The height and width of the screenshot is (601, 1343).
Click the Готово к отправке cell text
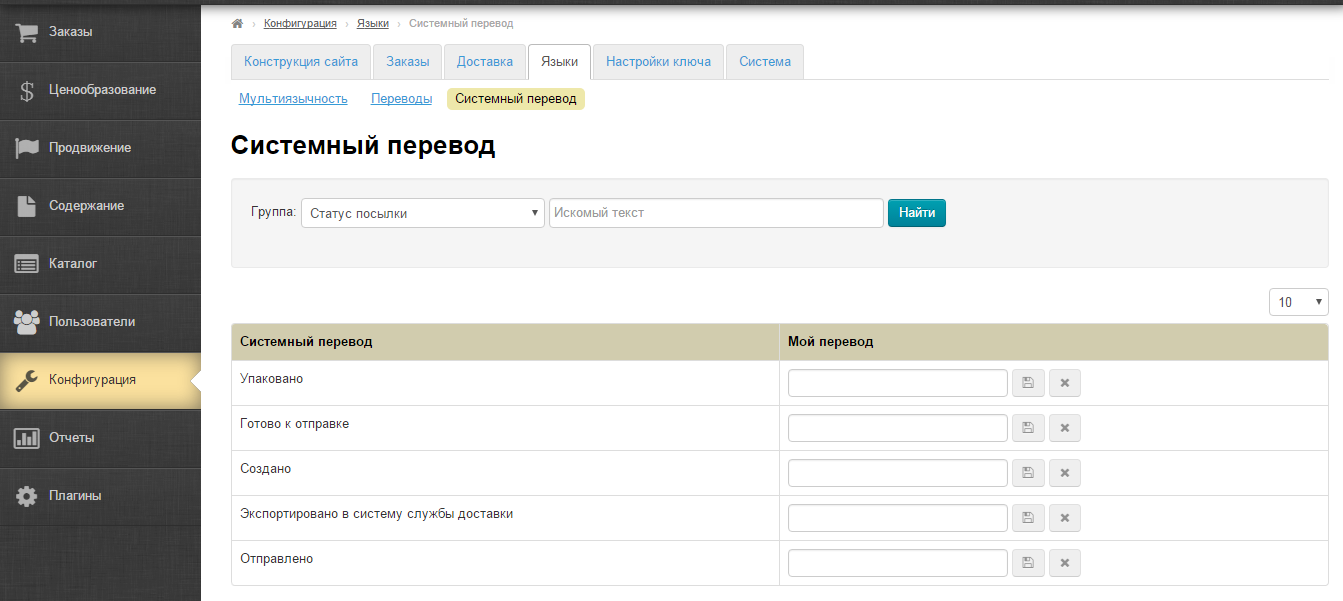click(295, 424)
